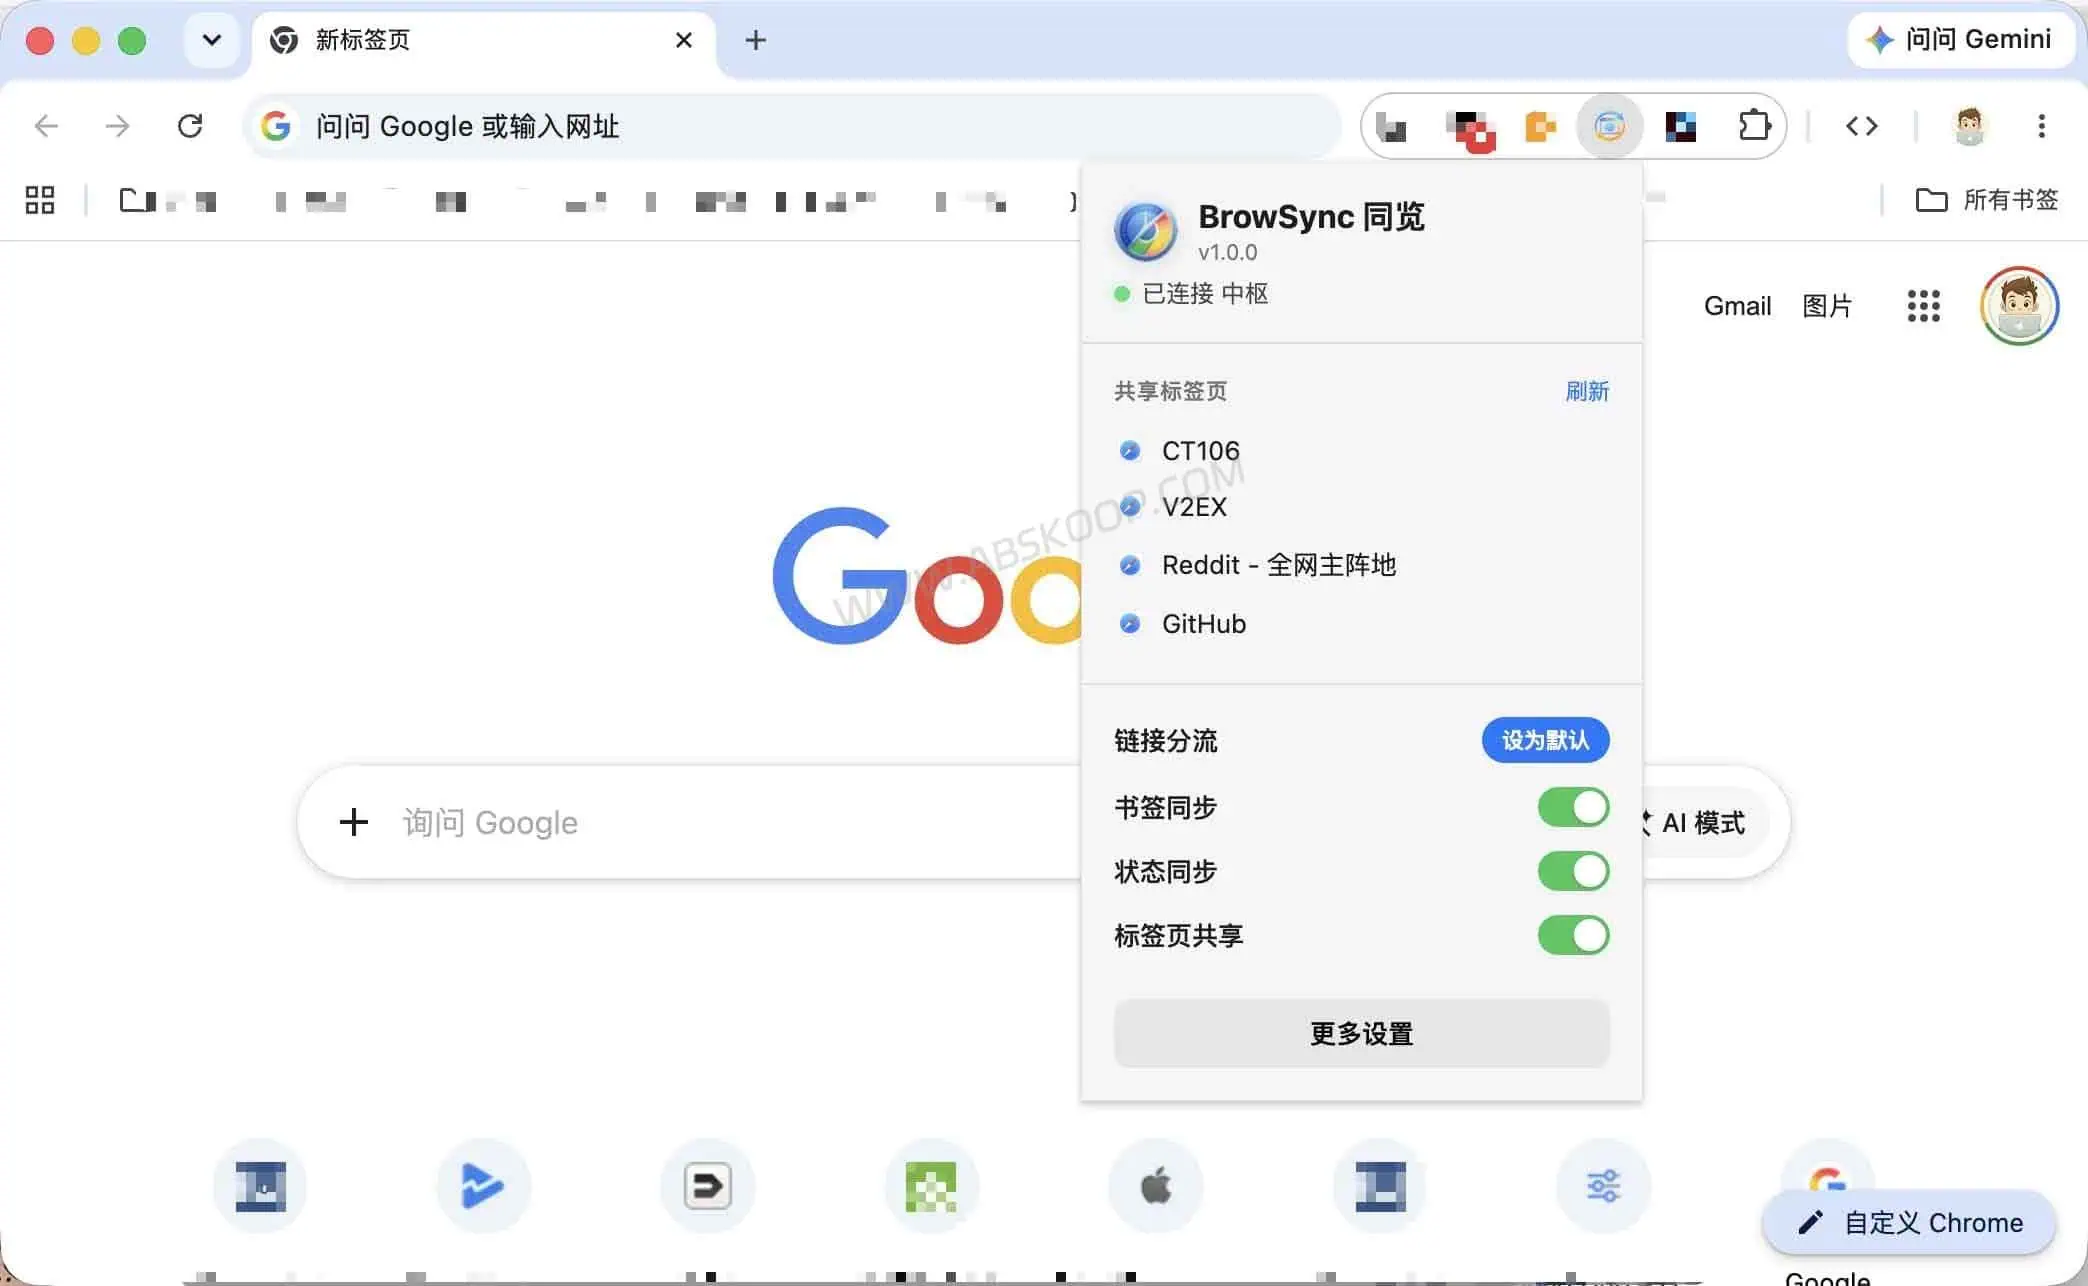Screen dimensions: 2088x1286
Task: Open the code brackets devtools icon
Action: [x=1861, y=126]
